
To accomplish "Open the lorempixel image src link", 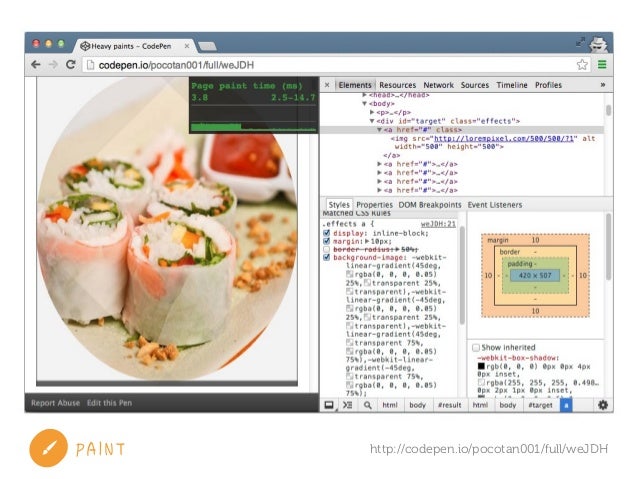I will (504, 138).
